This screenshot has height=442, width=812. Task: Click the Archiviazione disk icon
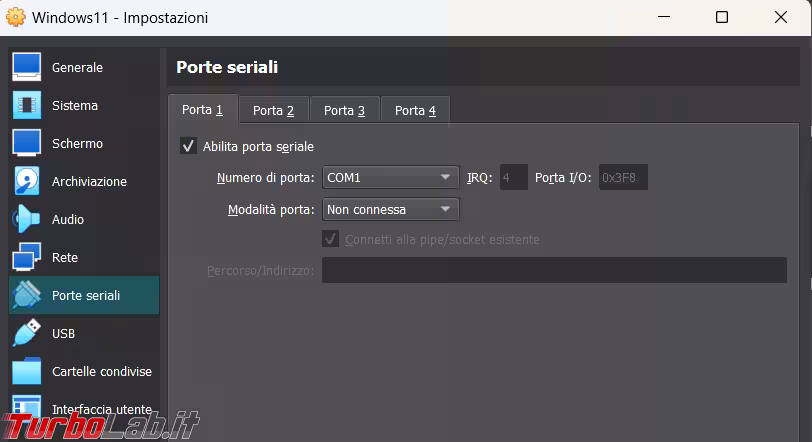point(27,181)
